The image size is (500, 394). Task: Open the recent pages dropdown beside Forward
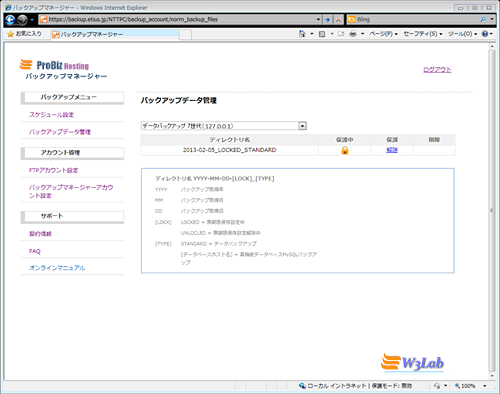pos(32,20)
